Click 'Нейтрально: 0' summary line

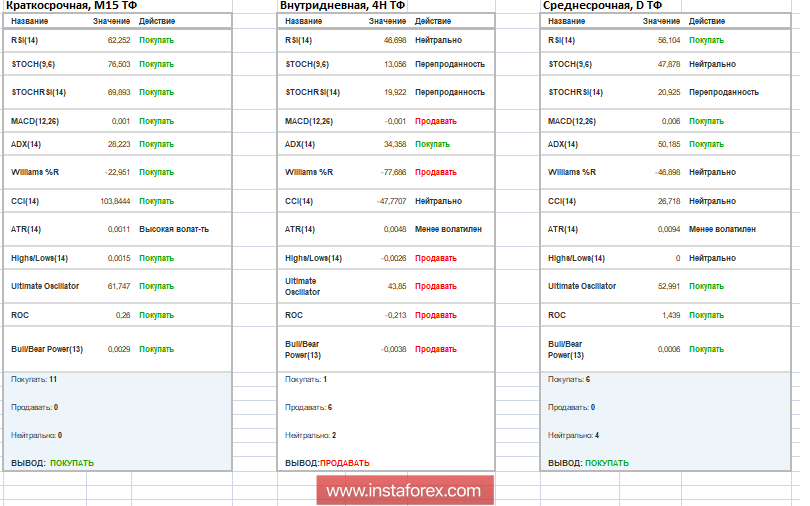point(37,435)
